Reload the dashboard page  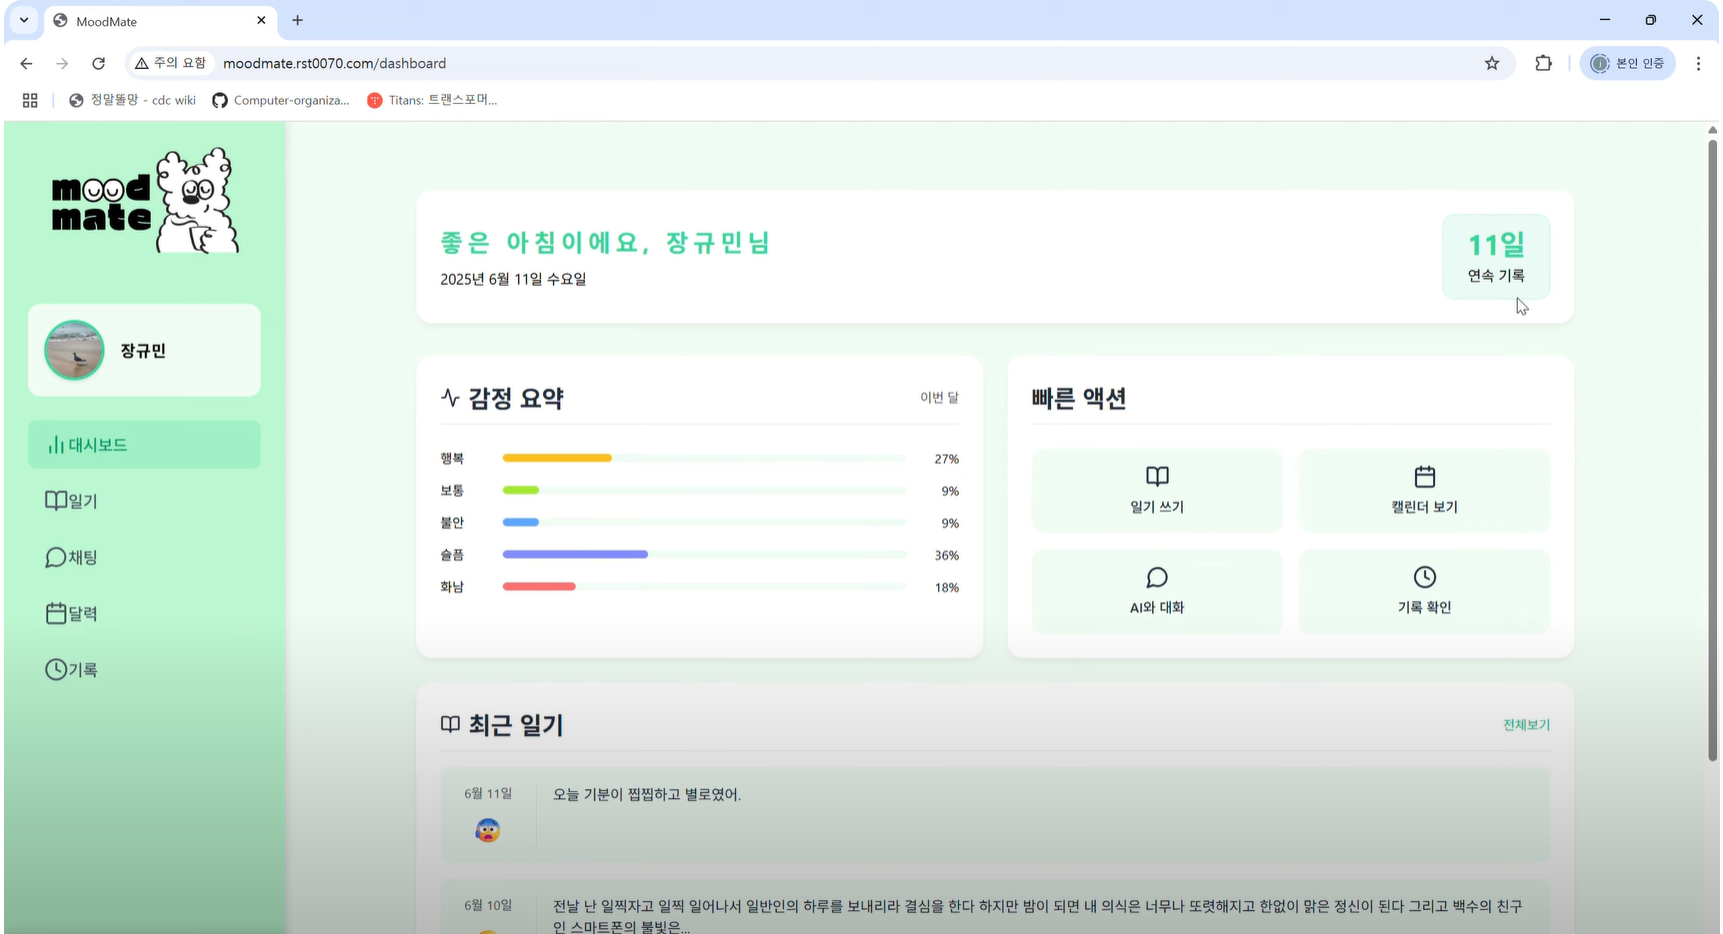coord(98,63)
